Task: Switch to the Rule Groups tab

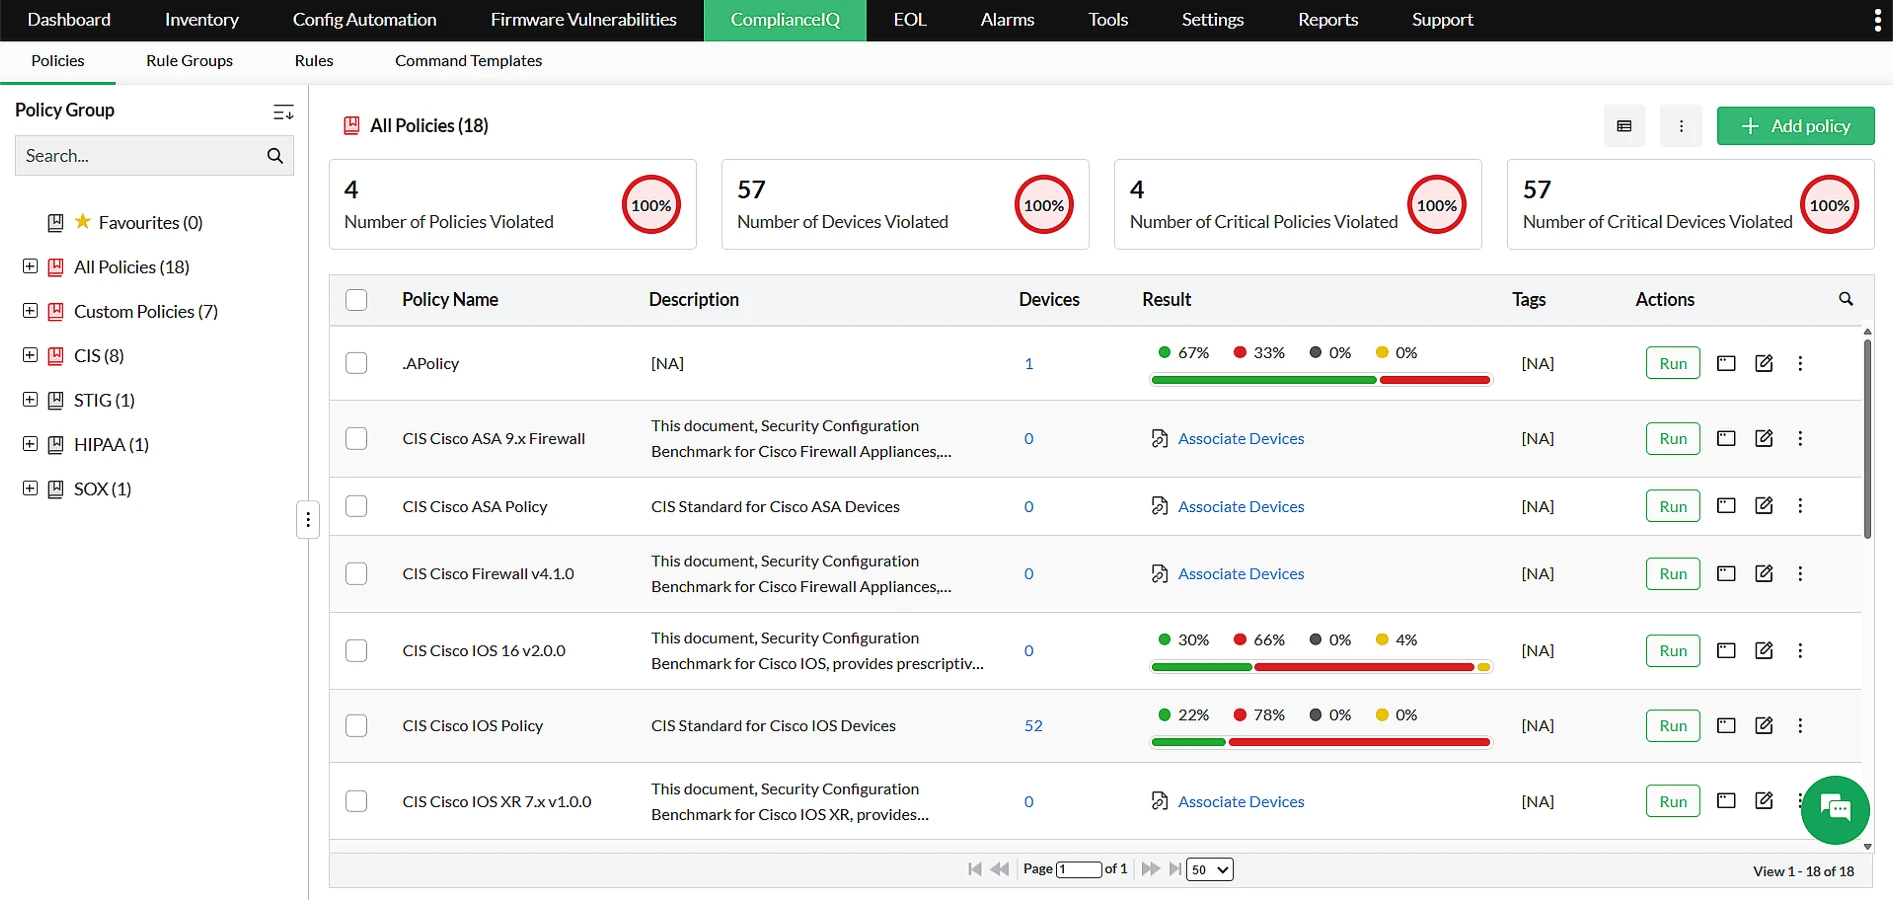Action: [189, 61]
